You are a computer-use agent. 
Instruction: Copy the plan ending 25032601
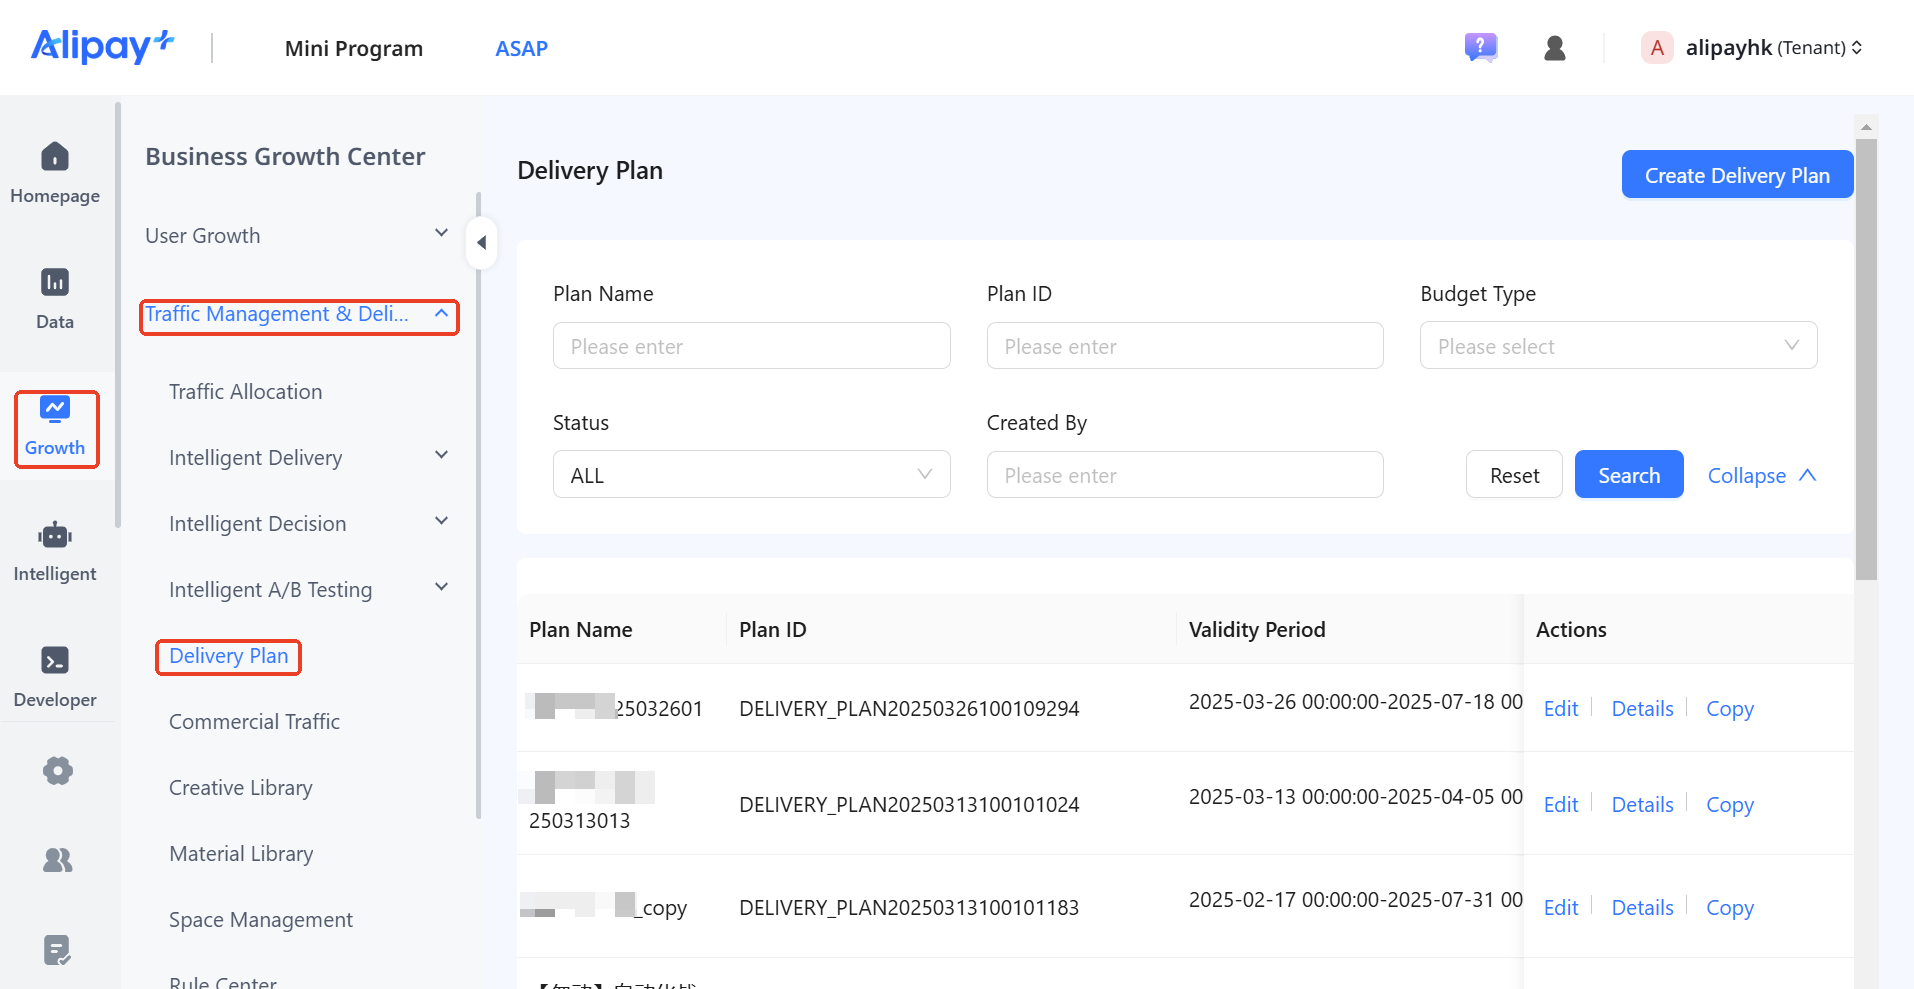tap(1730, 708)
